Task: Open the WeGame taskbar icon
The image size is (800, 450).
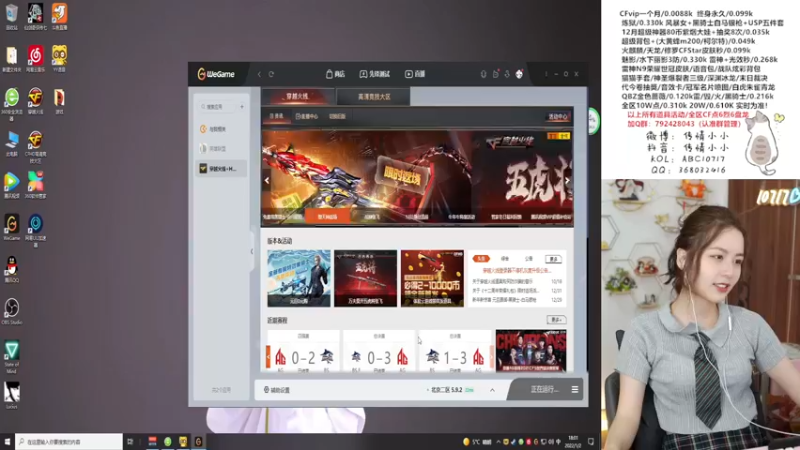Action: [x=198, y=442]
